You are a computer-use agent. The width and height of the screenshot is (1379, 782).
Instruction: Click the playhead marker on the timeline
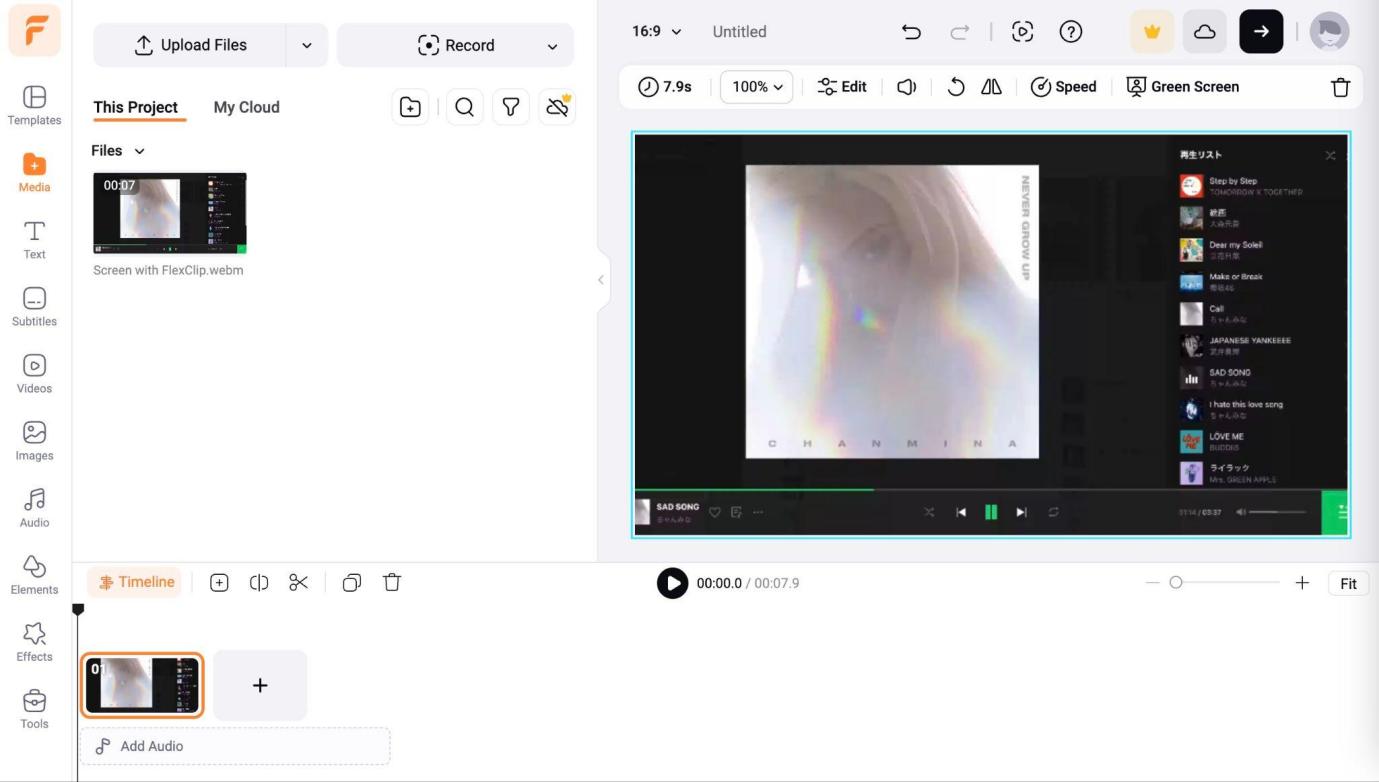(x=78, y=609)
